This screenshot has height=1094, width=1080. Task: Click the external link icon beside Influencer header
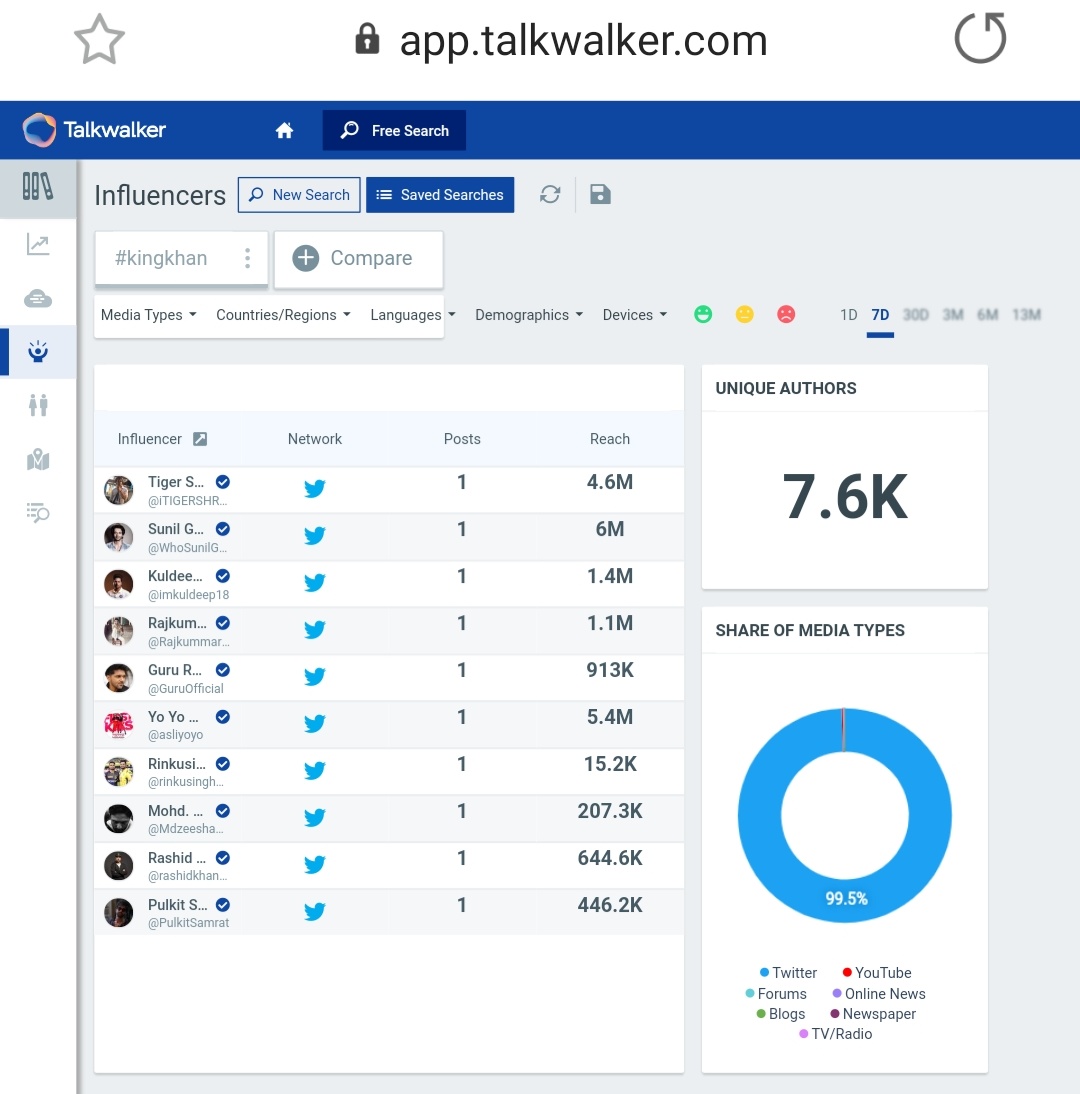click(200, 439)
